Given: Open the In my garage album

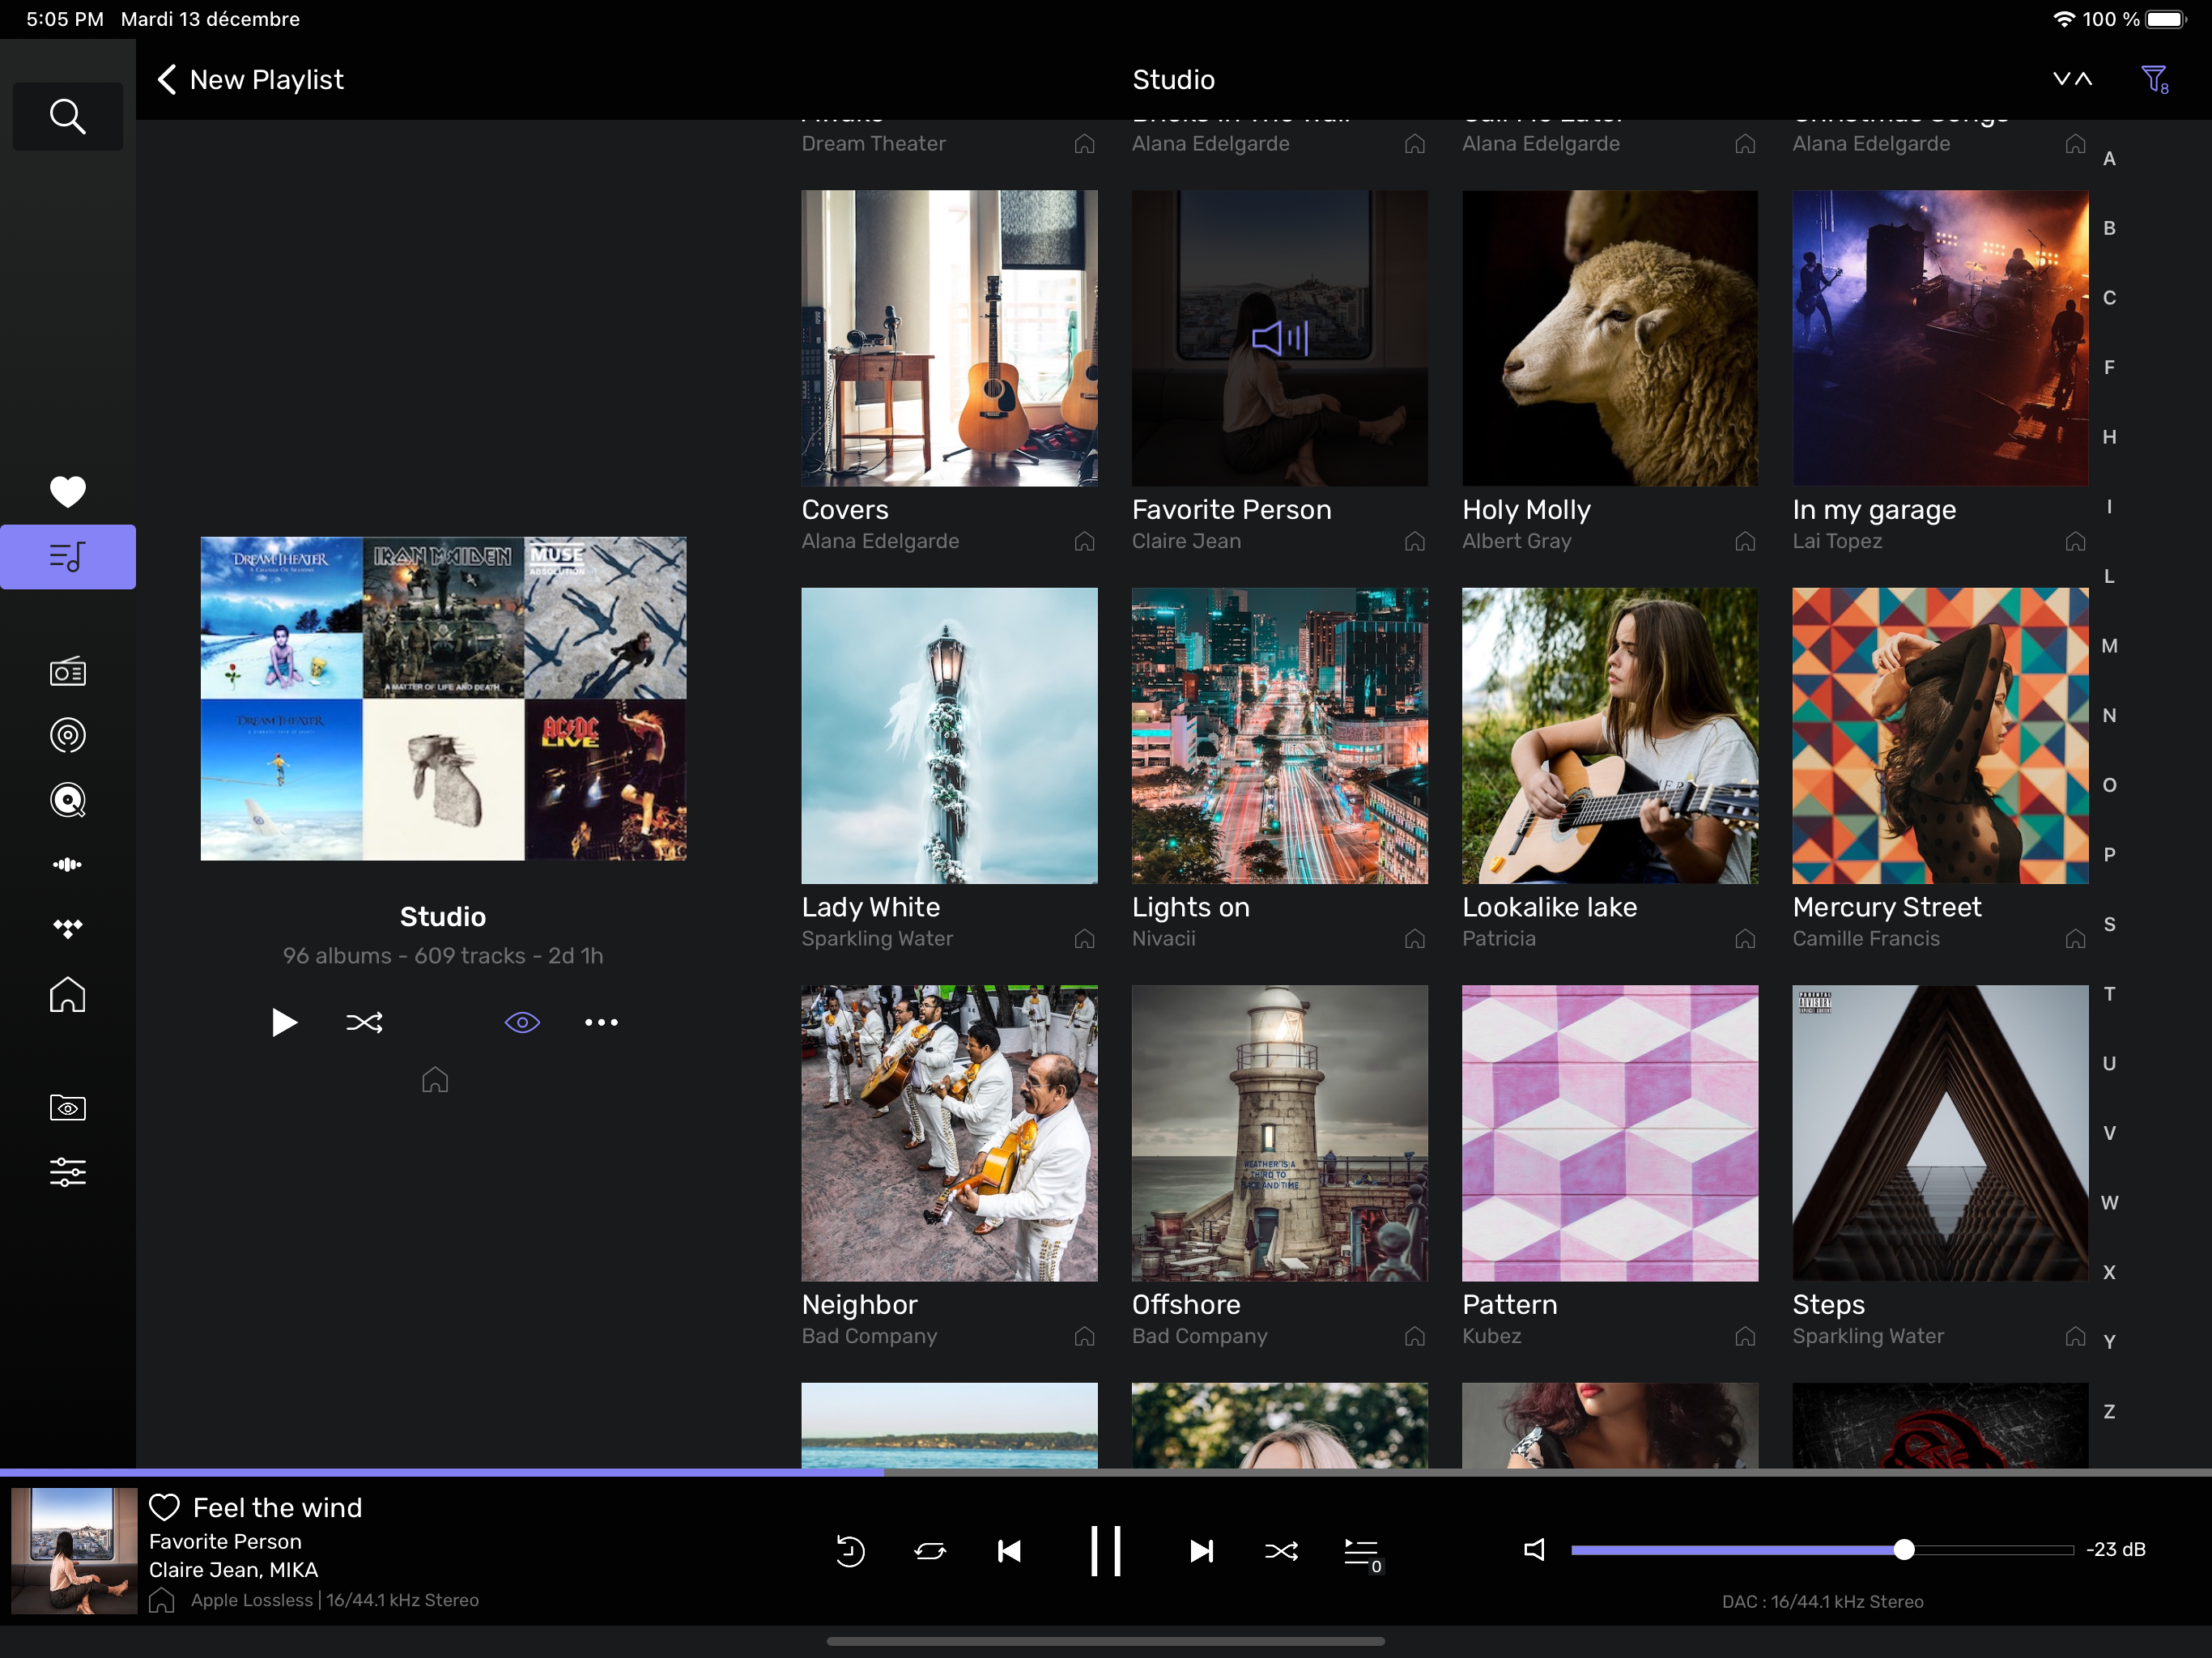Looking at the screenshot, I should coord(1940,338).
